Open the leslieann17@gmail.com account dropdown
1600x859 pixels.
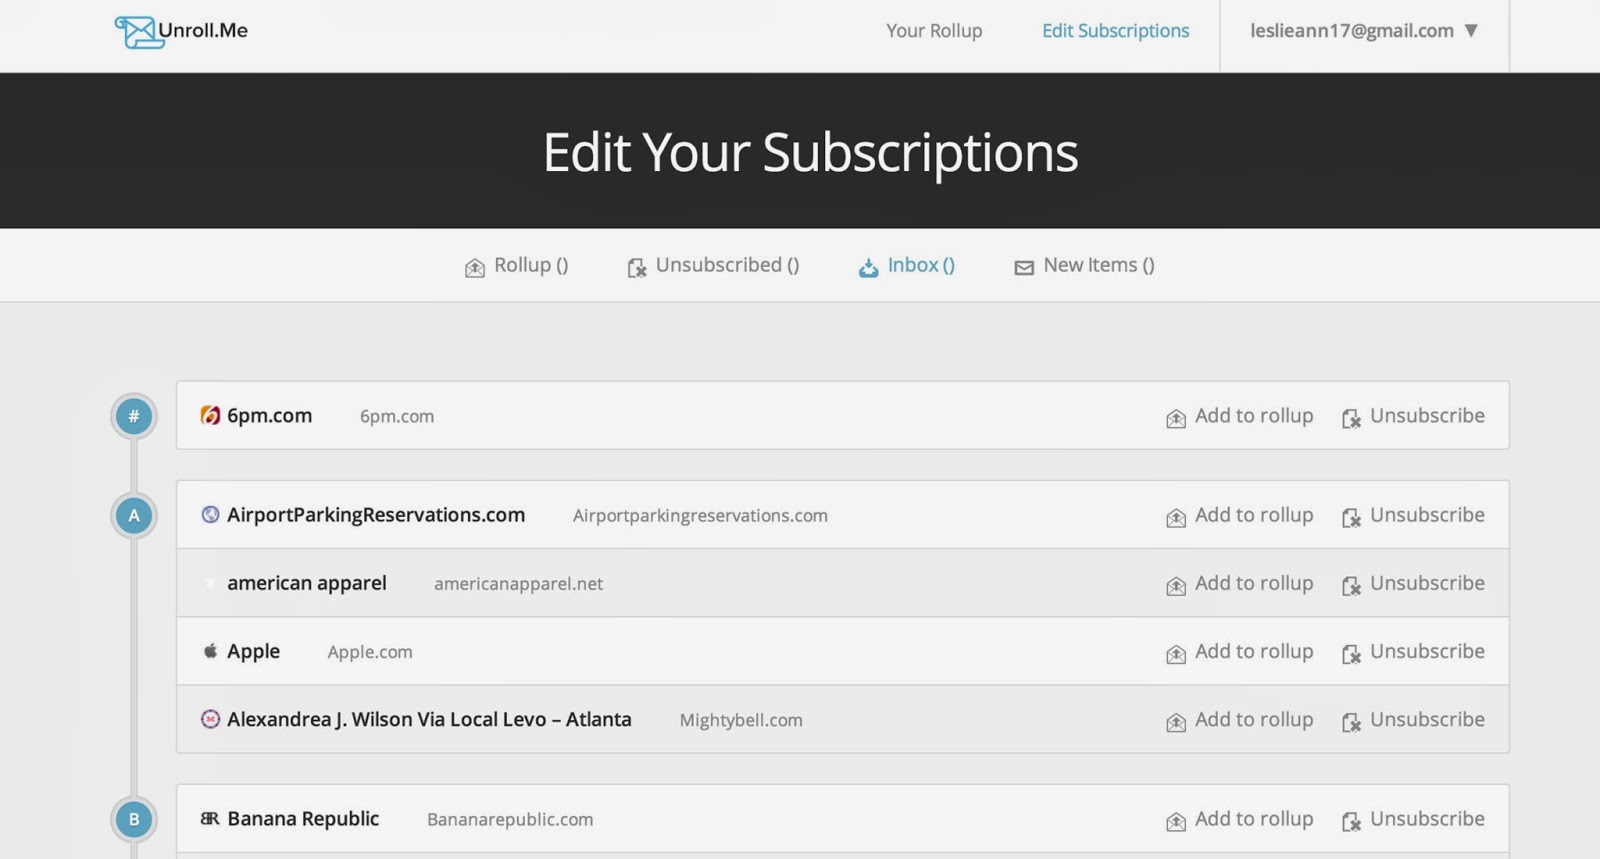point(1364,31)
